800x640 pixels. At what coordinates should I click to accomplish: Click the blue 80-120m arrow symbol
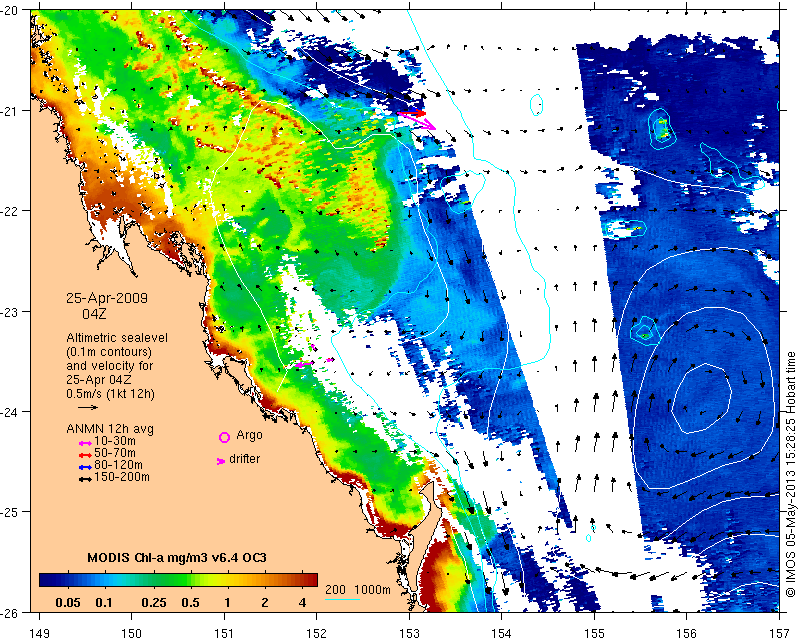coord(85,467)
